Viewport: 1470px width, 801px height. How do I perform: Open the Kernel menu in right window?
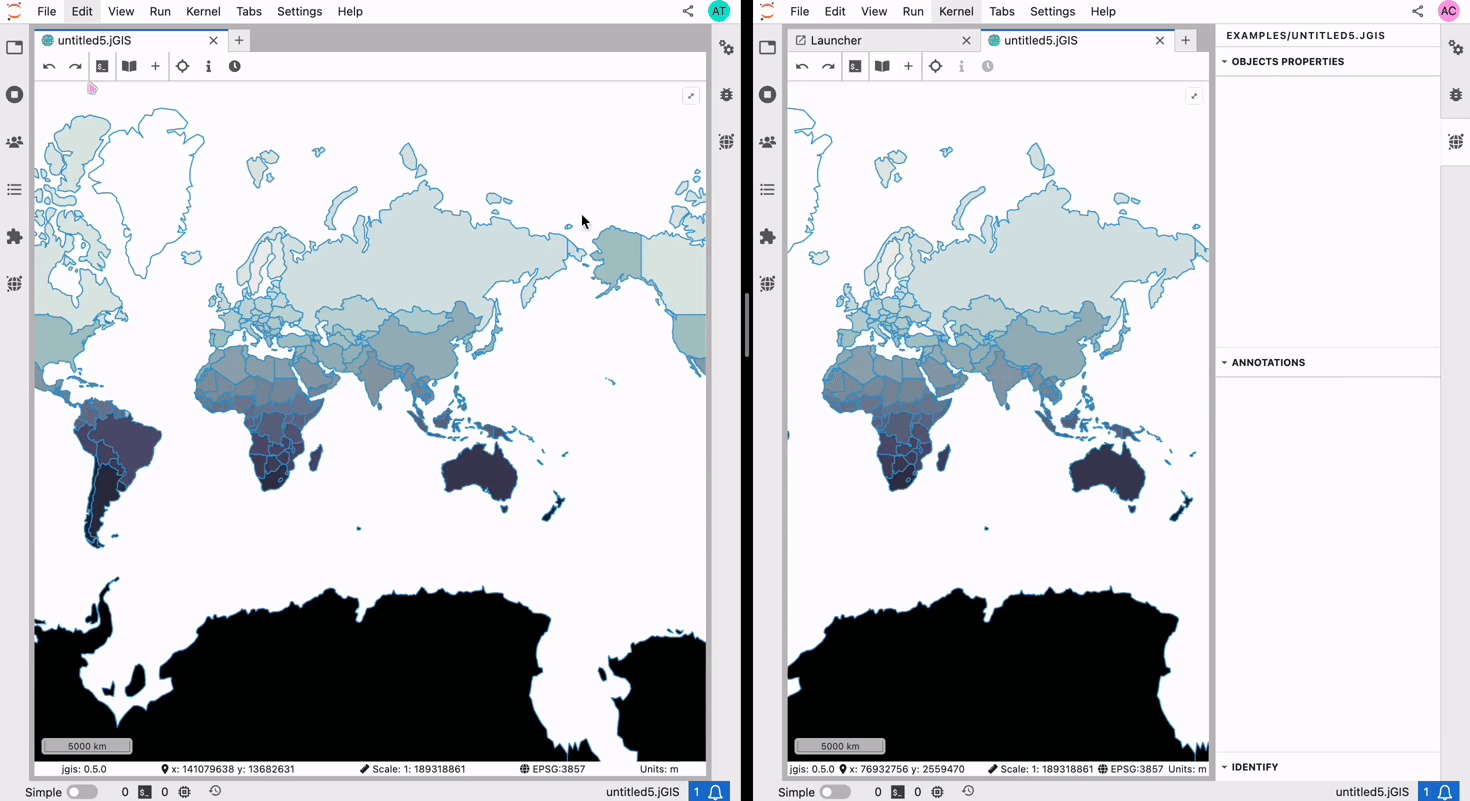955,12
